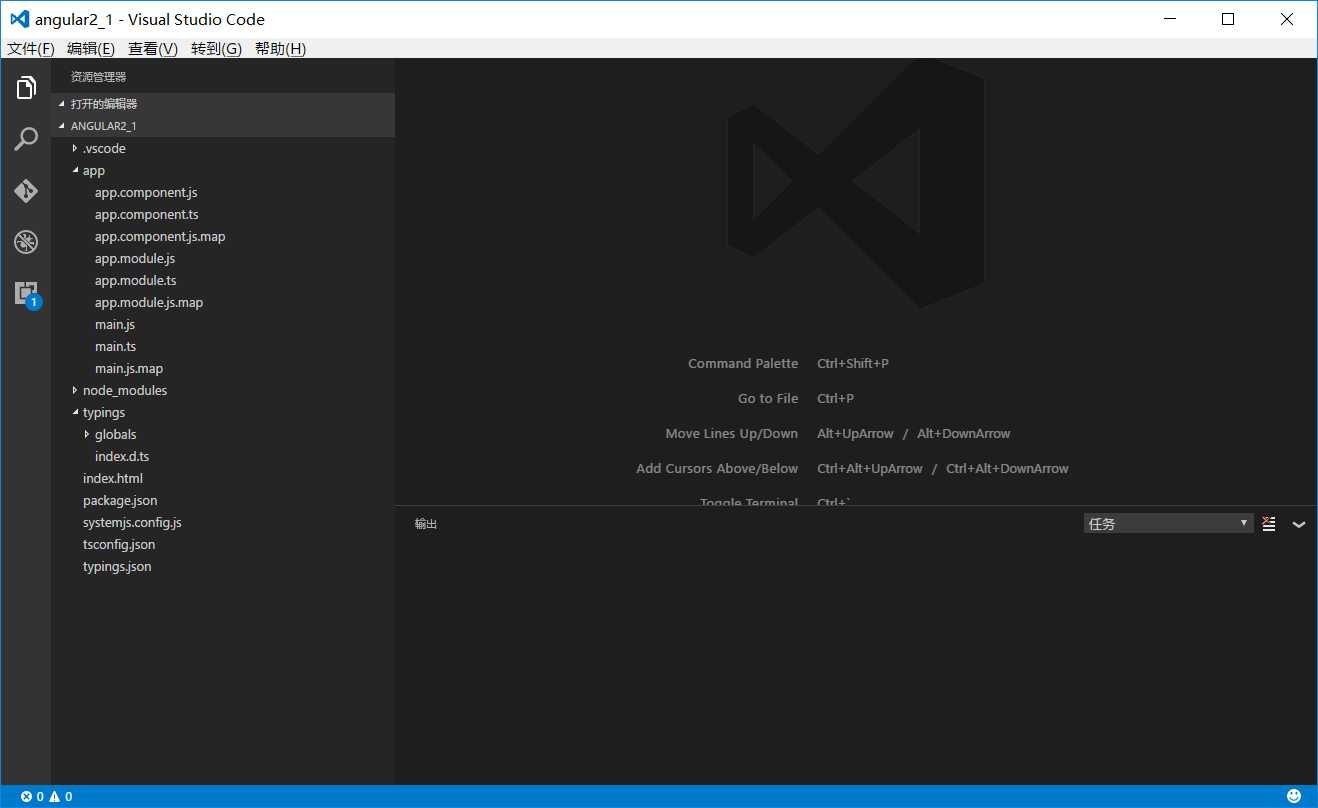
Task: Maximize the Visual Studio Code window
Action: tap(1228, 19)
